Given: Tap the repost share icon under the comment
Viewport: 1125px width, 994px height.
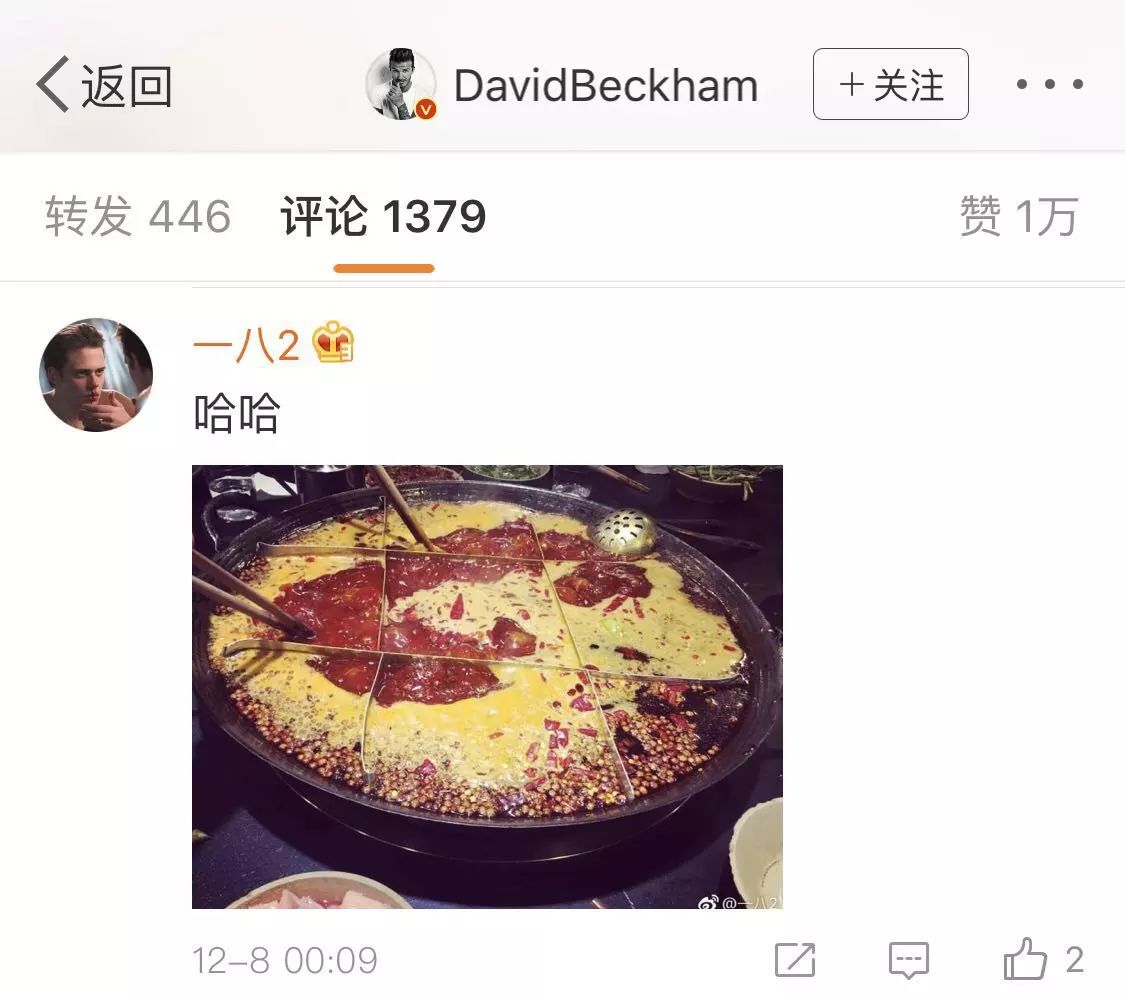Looking at the screenshot, I should click(795, 960).
